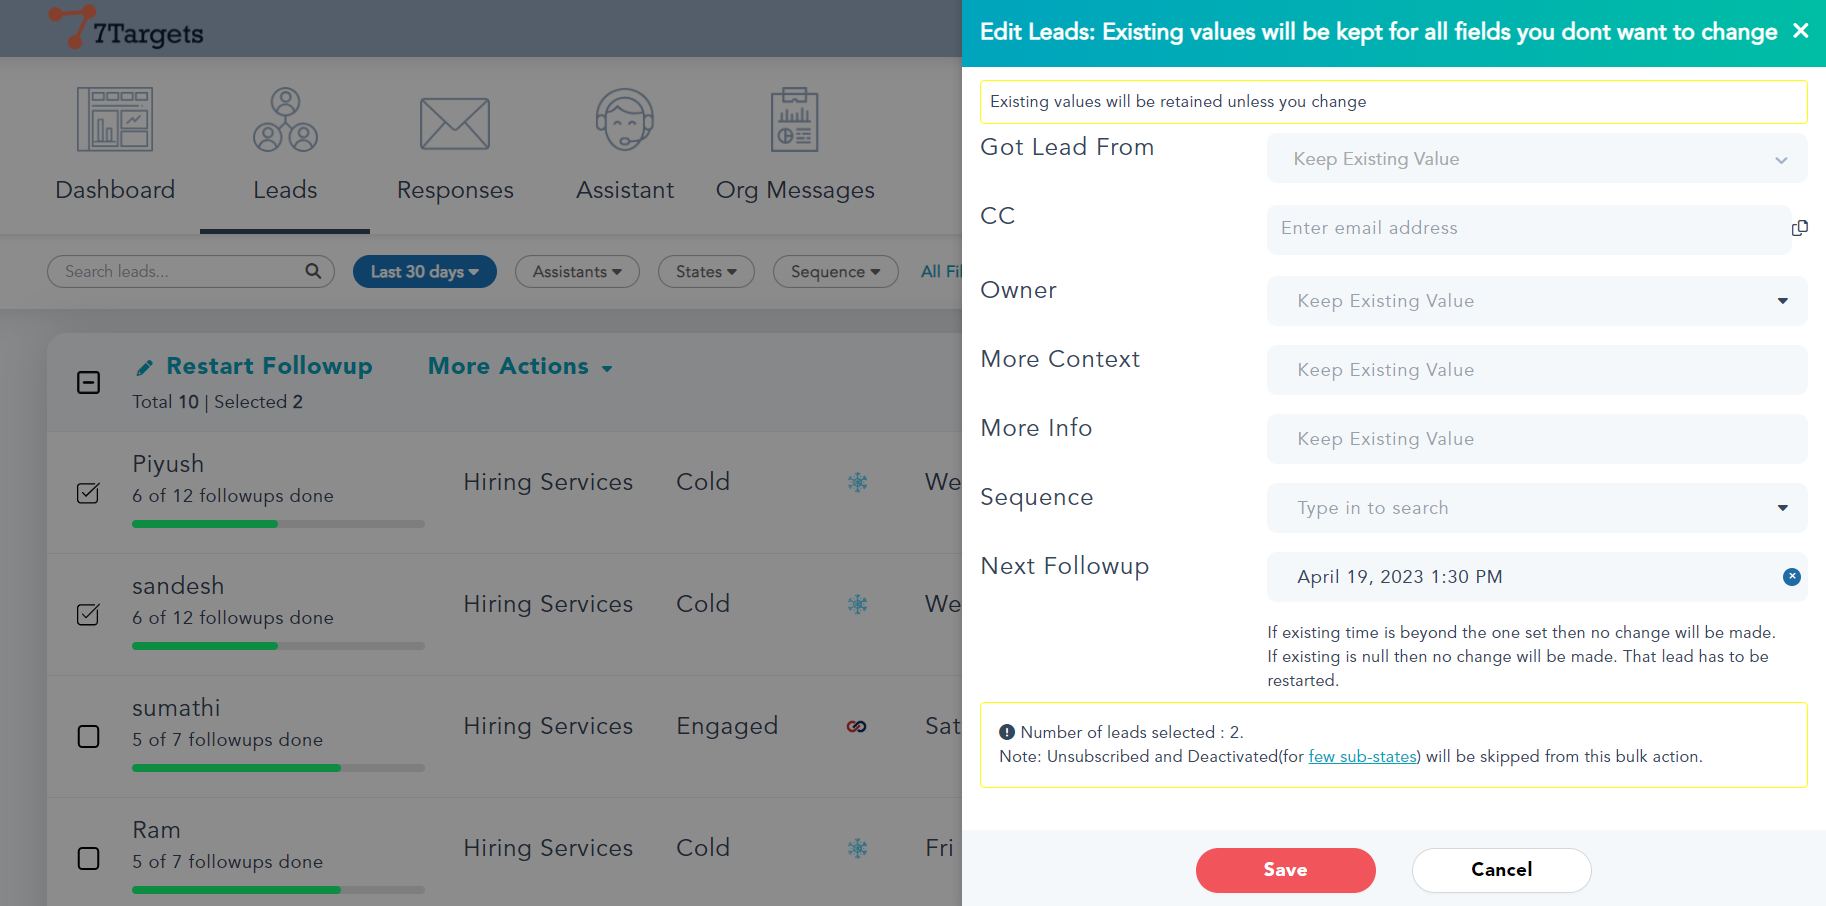Uncheck the Piyush lead checkbox
The height and width of the screenshot is (906, 1826).
click(x=89, y=493)
